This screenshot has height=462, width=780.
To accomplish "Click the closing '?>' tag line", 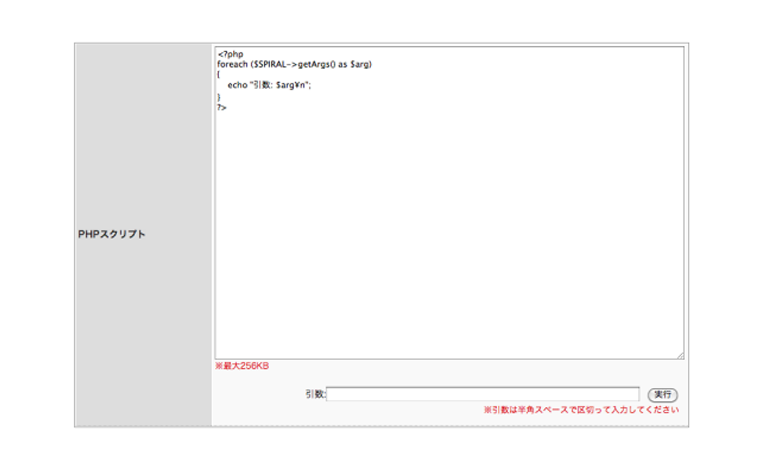I will pos(222,106).
